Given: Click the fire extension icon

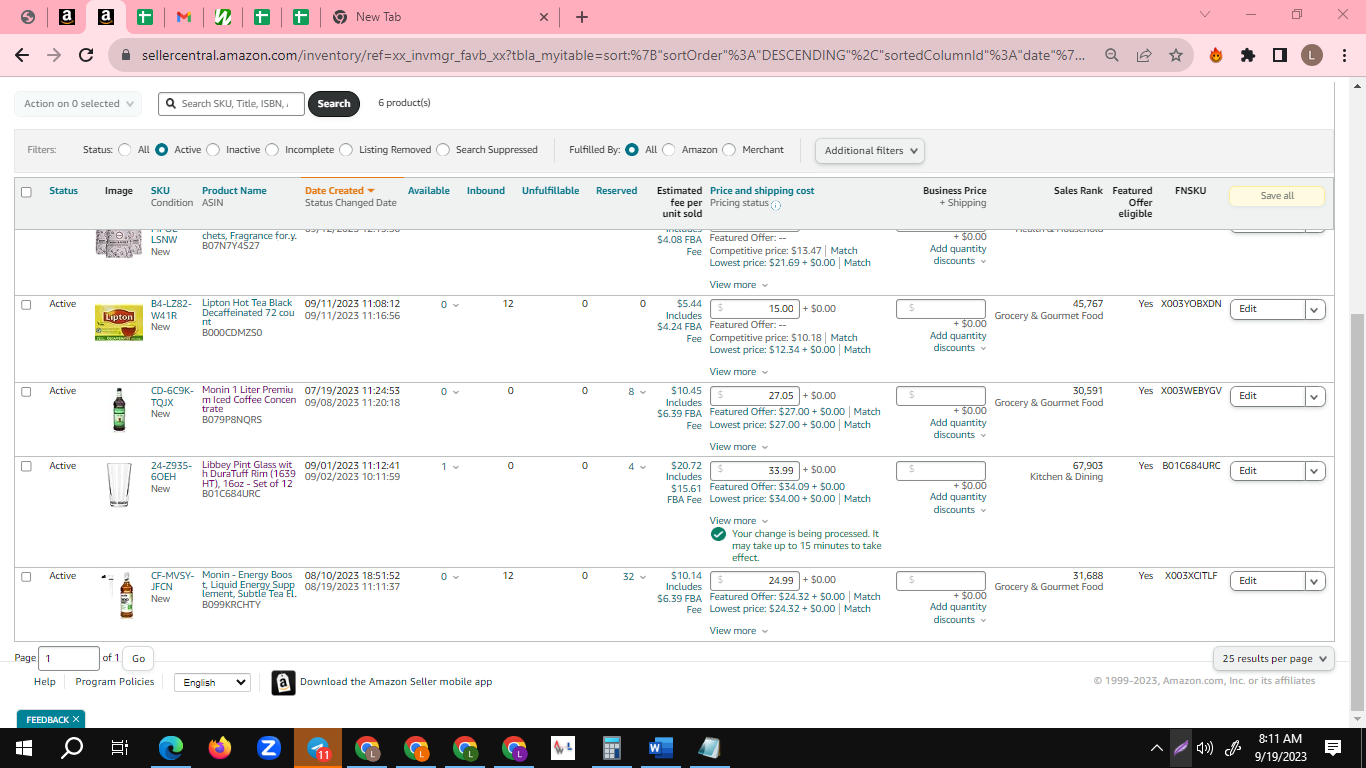Looking at the screenshot, I should [1216, 55].
